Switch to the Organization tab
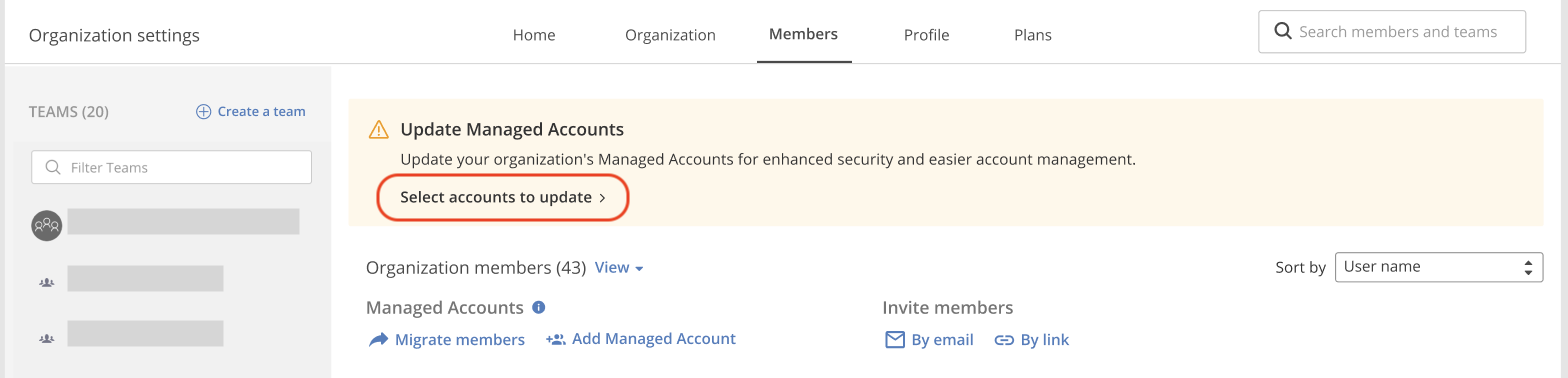The width and height of the screenshot is (1568, 378). pos(670,35)
